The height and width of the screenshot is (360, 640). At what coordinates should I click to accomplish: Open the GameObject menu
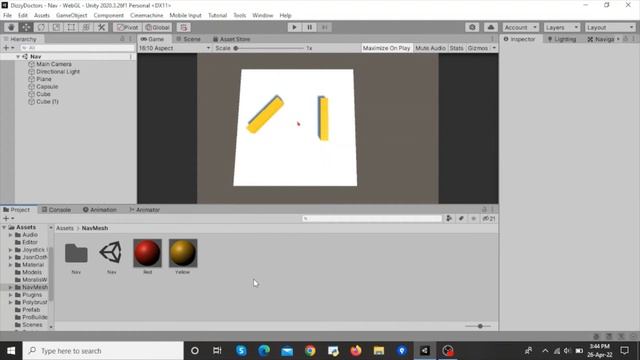point(71,16)
